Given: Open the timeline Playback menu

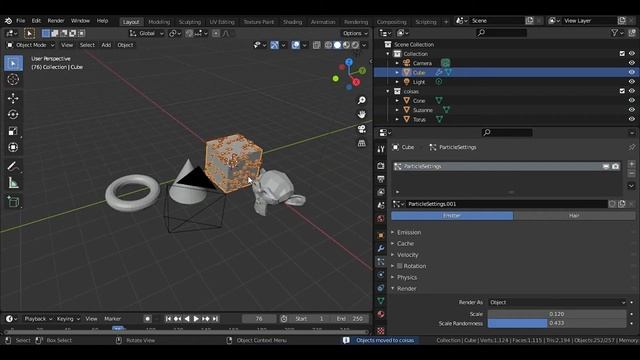Looking at the screenshot, I should [38, 319].
